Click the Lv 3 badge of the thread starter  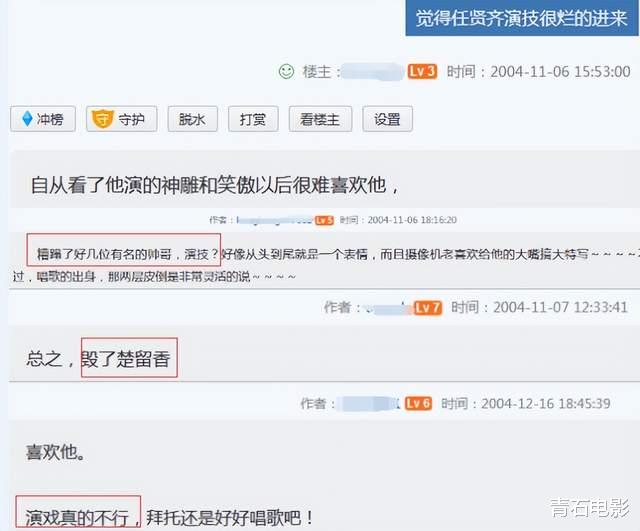[422, 71]
